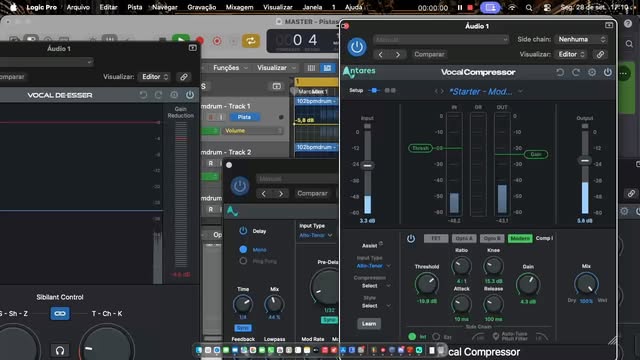Click Control Center icon in menu bar
Image resolution: width=640 pixels, height=360 pixels.
point(547,8)
